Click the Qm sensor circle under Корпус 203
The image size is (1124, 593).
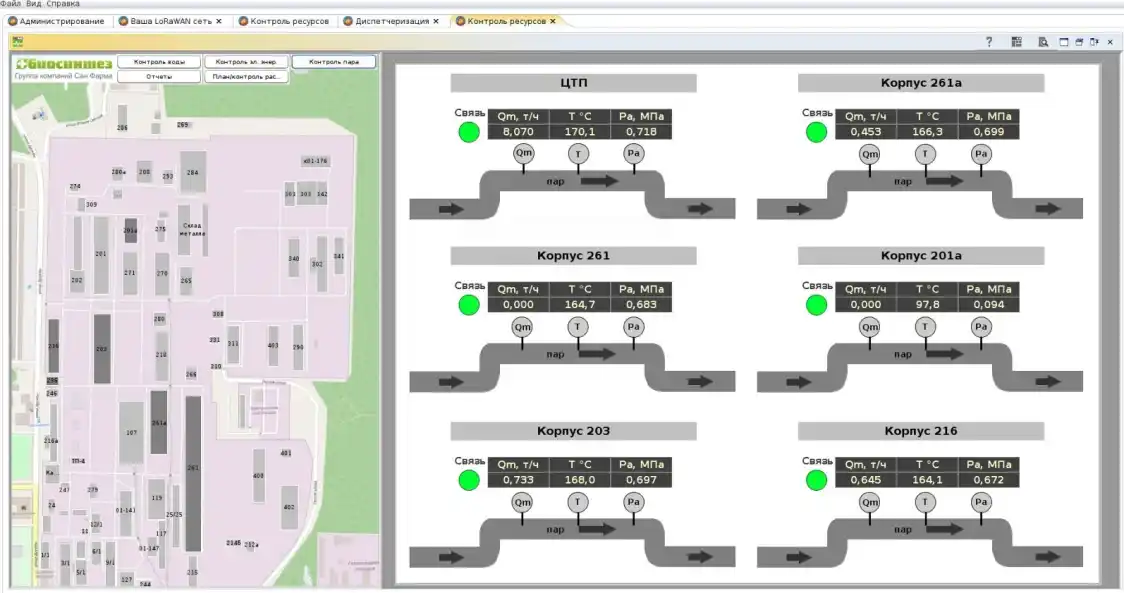click(x=522, y=503)
